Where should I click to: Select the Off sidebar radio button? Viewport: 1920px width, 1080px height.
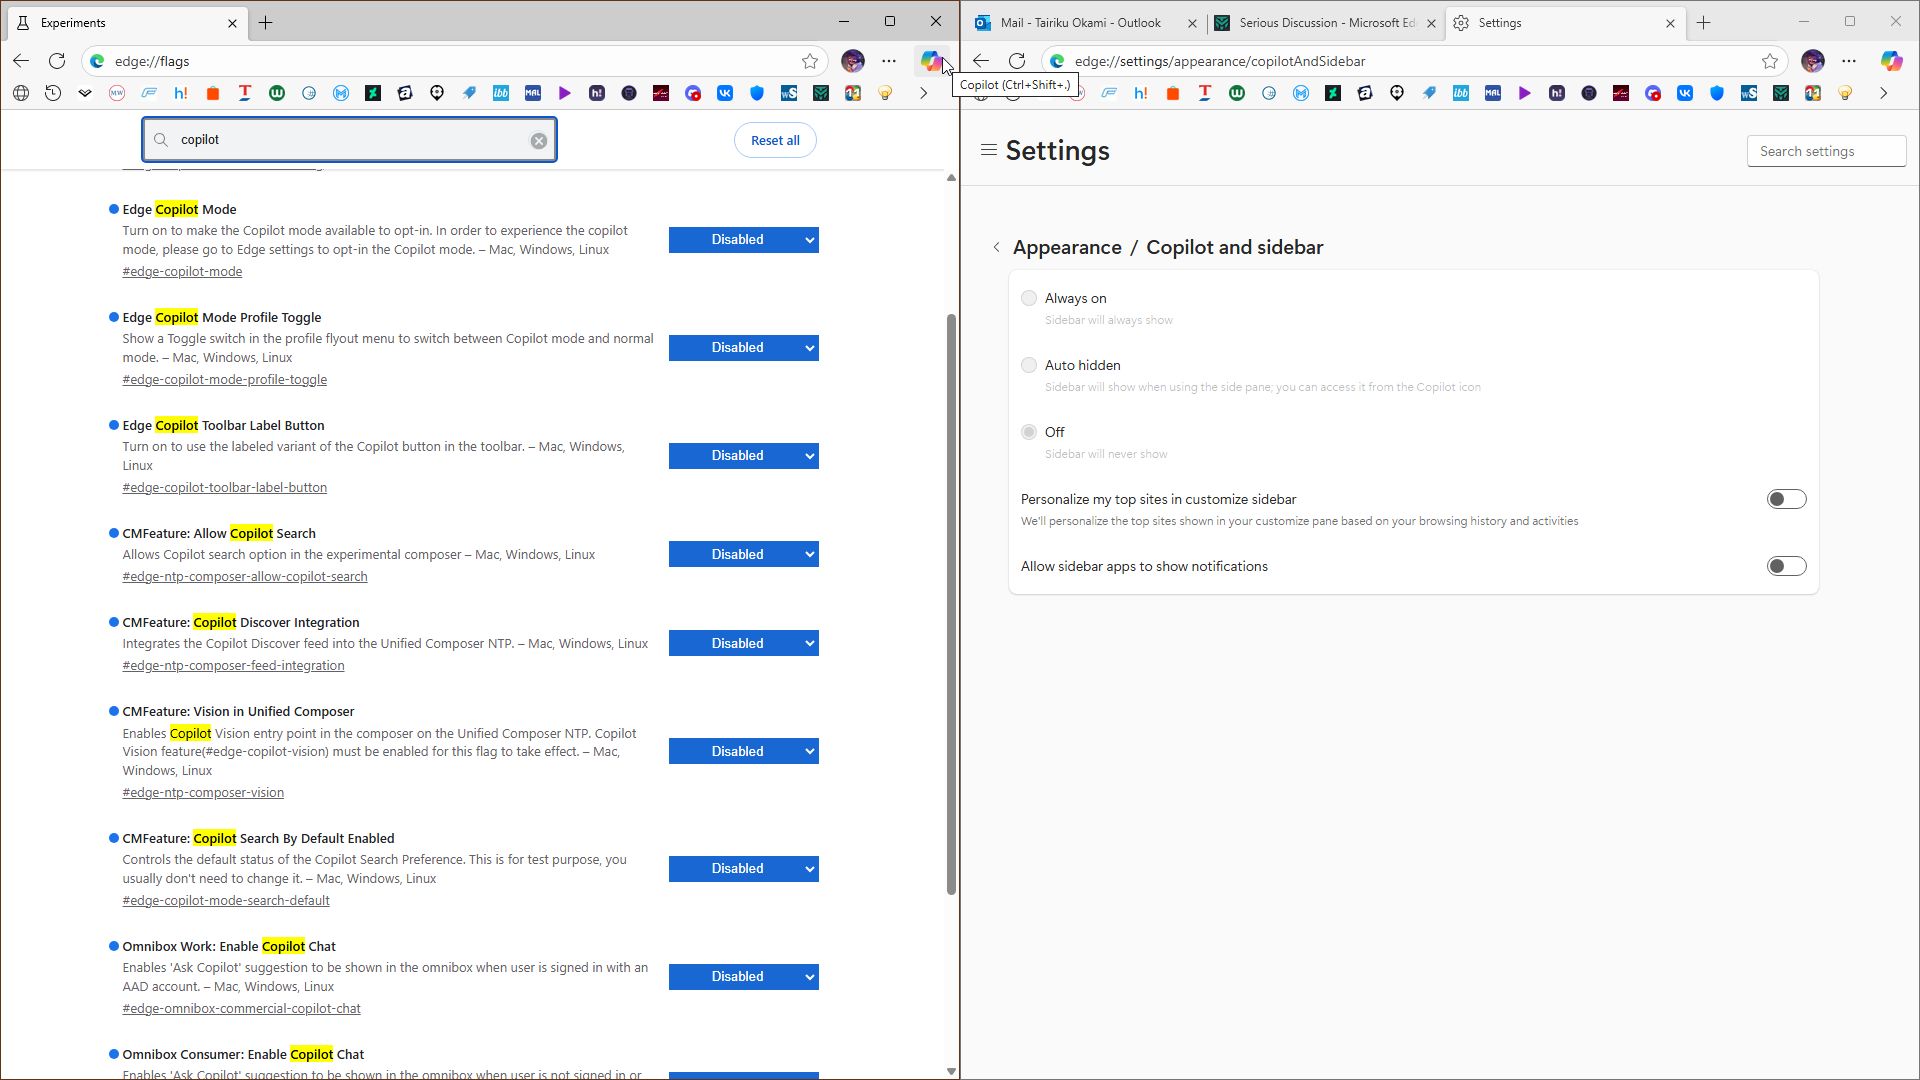tap(1029, 432)
